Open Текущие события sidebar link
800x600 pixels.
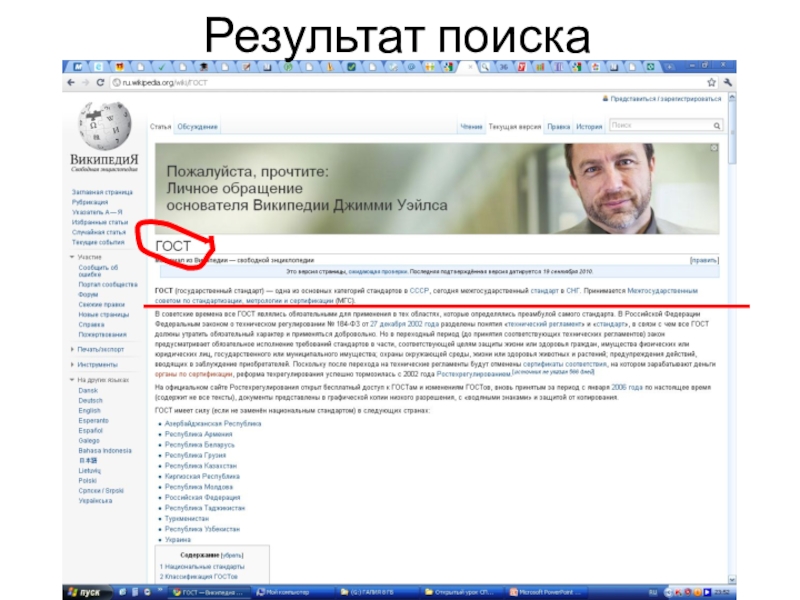click(x=98, y=242)
